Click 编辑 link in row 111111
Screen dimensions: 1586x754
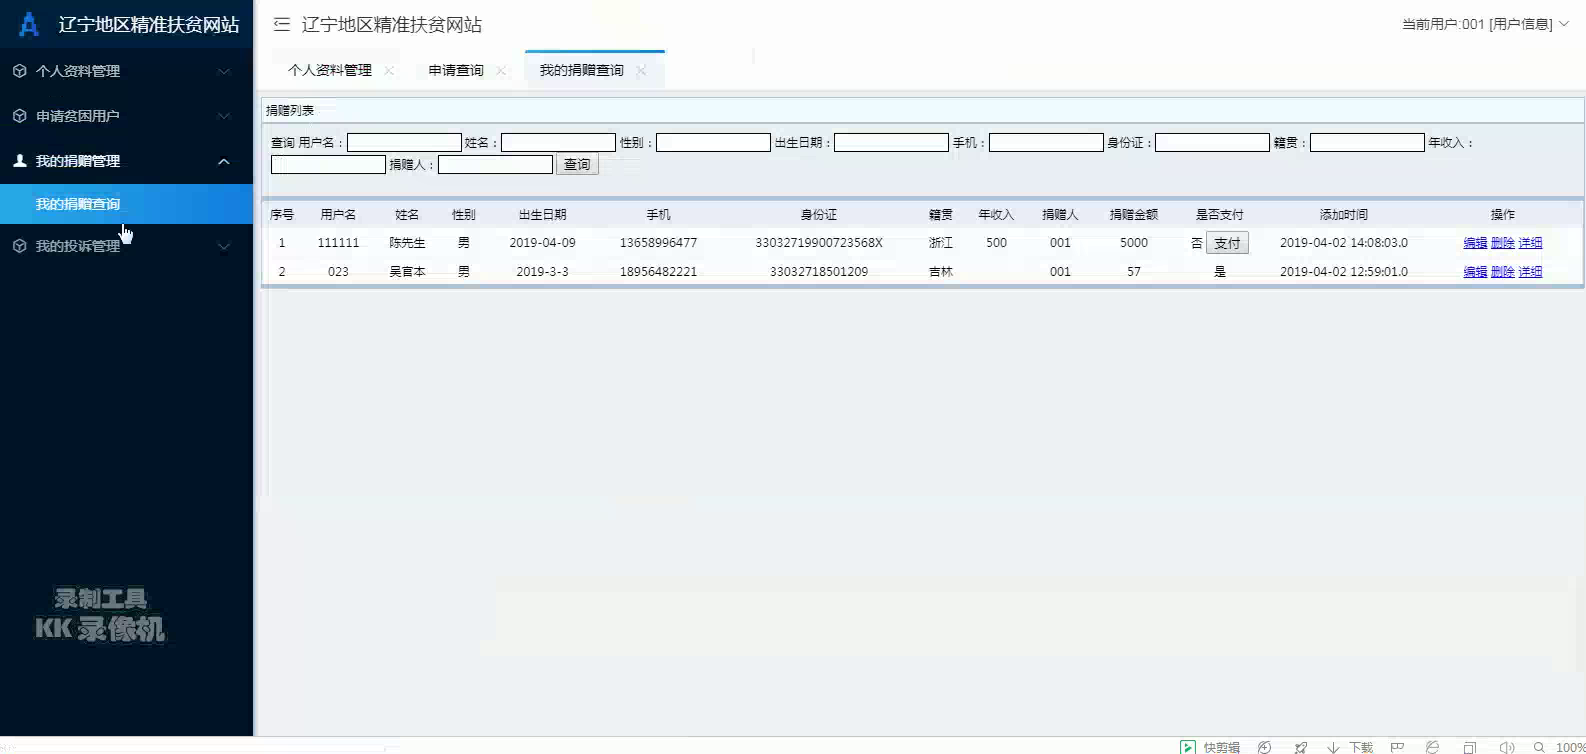[x=1475, y=243]
